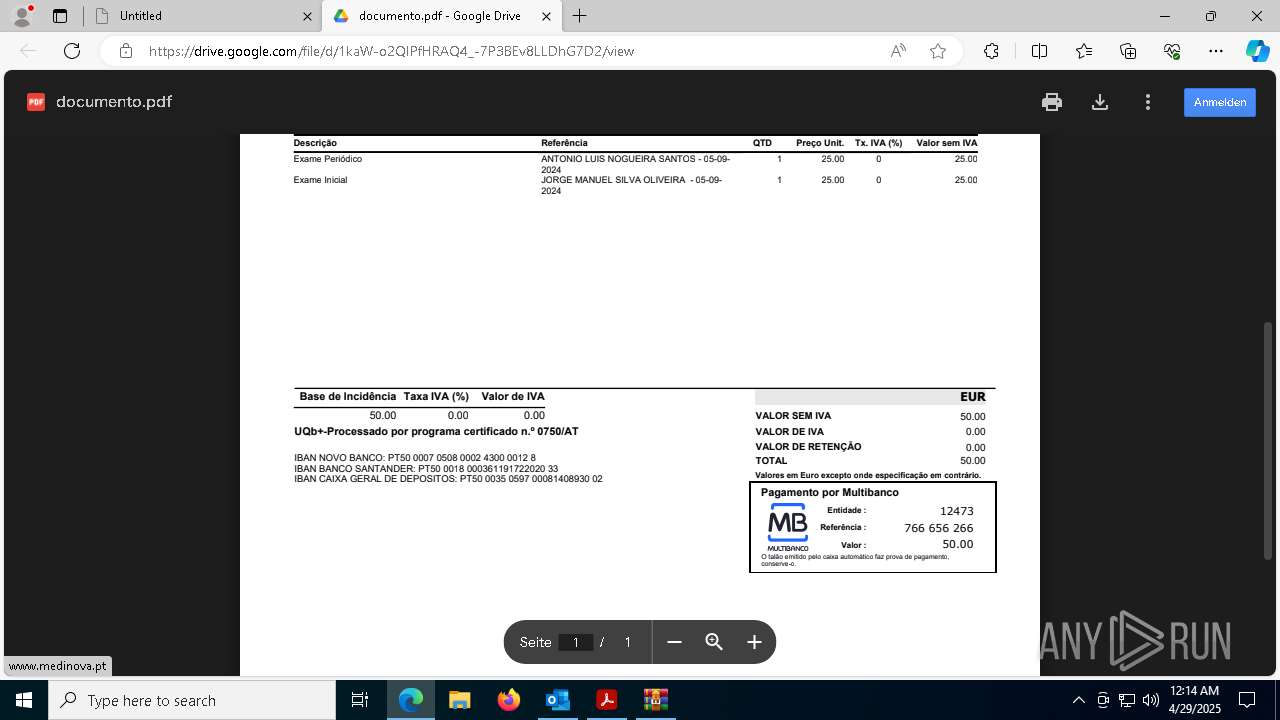This screenshot has width=1280, height=720.
Task: Go back to previous page
Action: [28, 51]
